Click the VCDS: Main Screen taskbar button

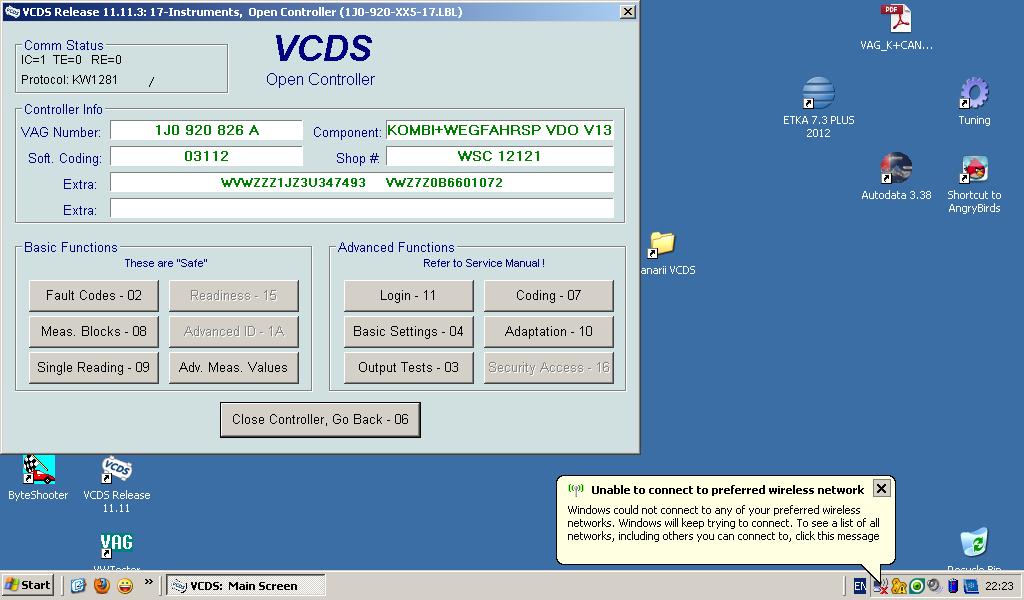point(246,586)
